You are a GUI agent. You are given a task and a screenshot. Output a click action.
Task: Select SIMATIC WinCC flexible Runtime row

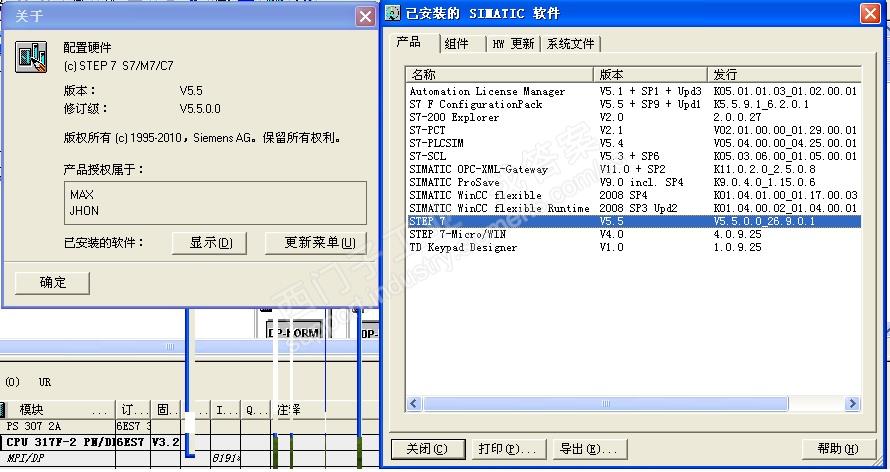633,208
